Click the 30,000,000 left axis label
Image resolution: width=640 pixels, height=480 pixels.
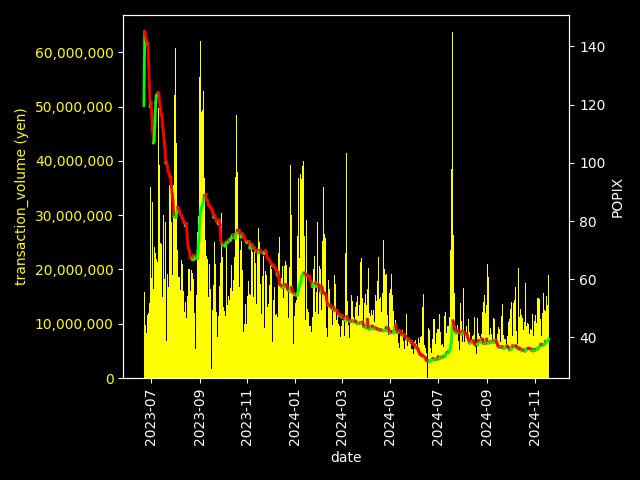point(74,216)
